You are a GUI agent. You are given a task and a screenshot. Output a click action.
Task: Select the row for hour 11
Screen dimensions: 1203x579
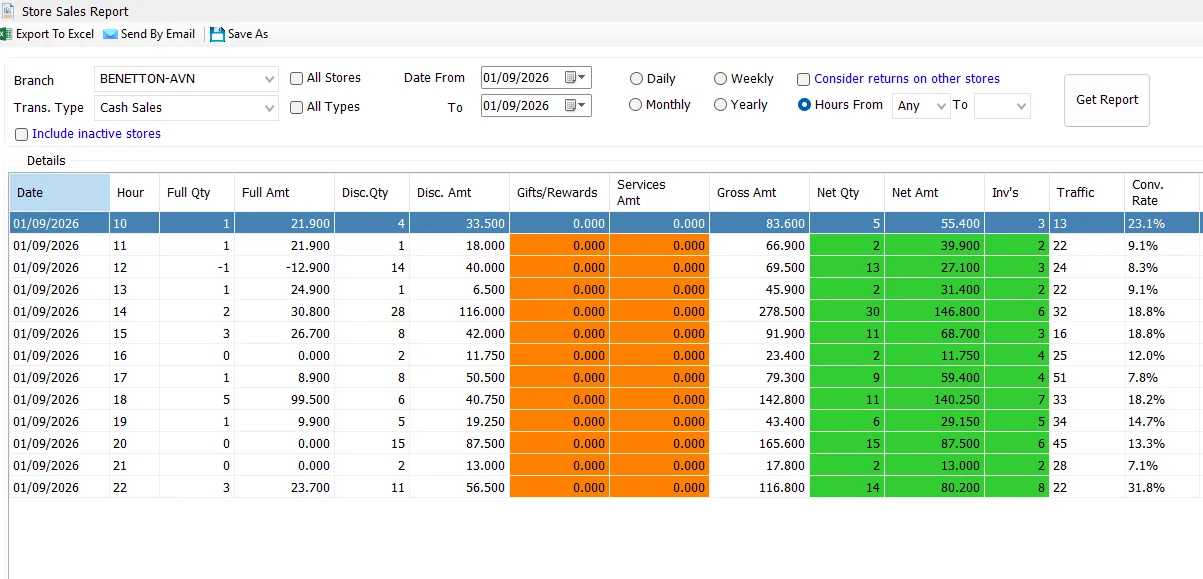click(x=604, y=245)
